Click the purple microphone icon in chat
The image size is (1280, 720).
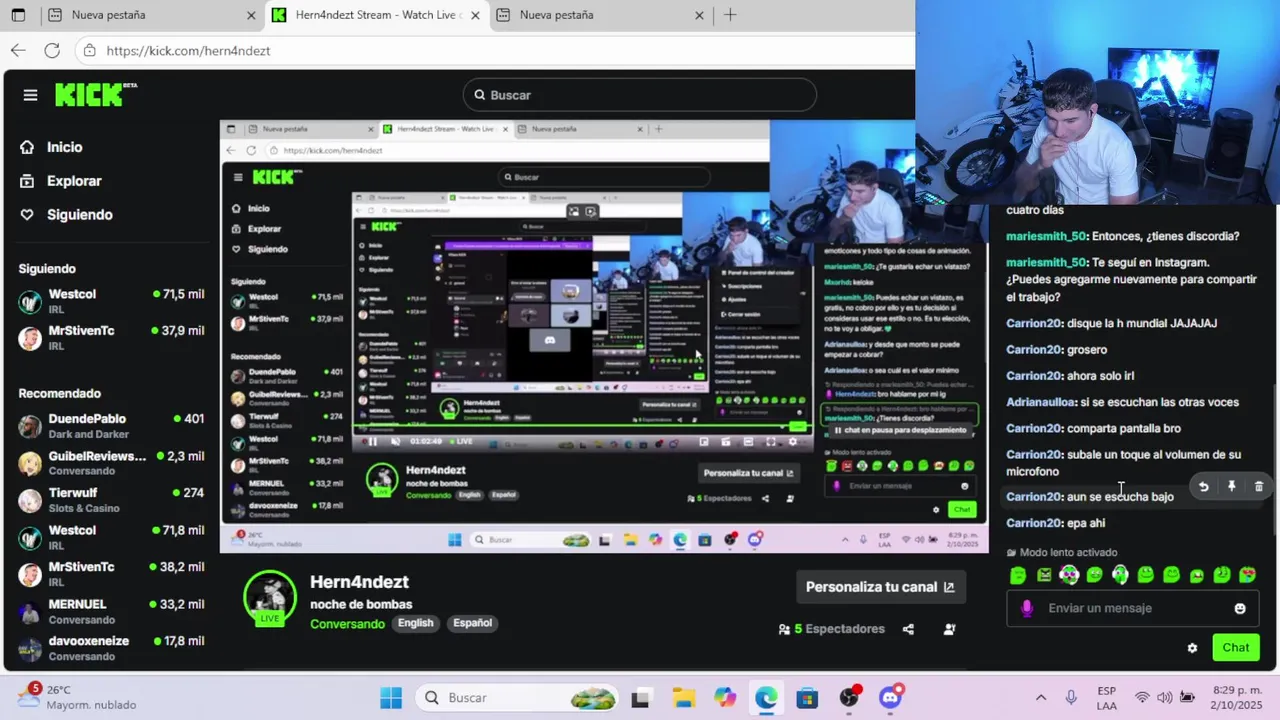click(1026, 608)
